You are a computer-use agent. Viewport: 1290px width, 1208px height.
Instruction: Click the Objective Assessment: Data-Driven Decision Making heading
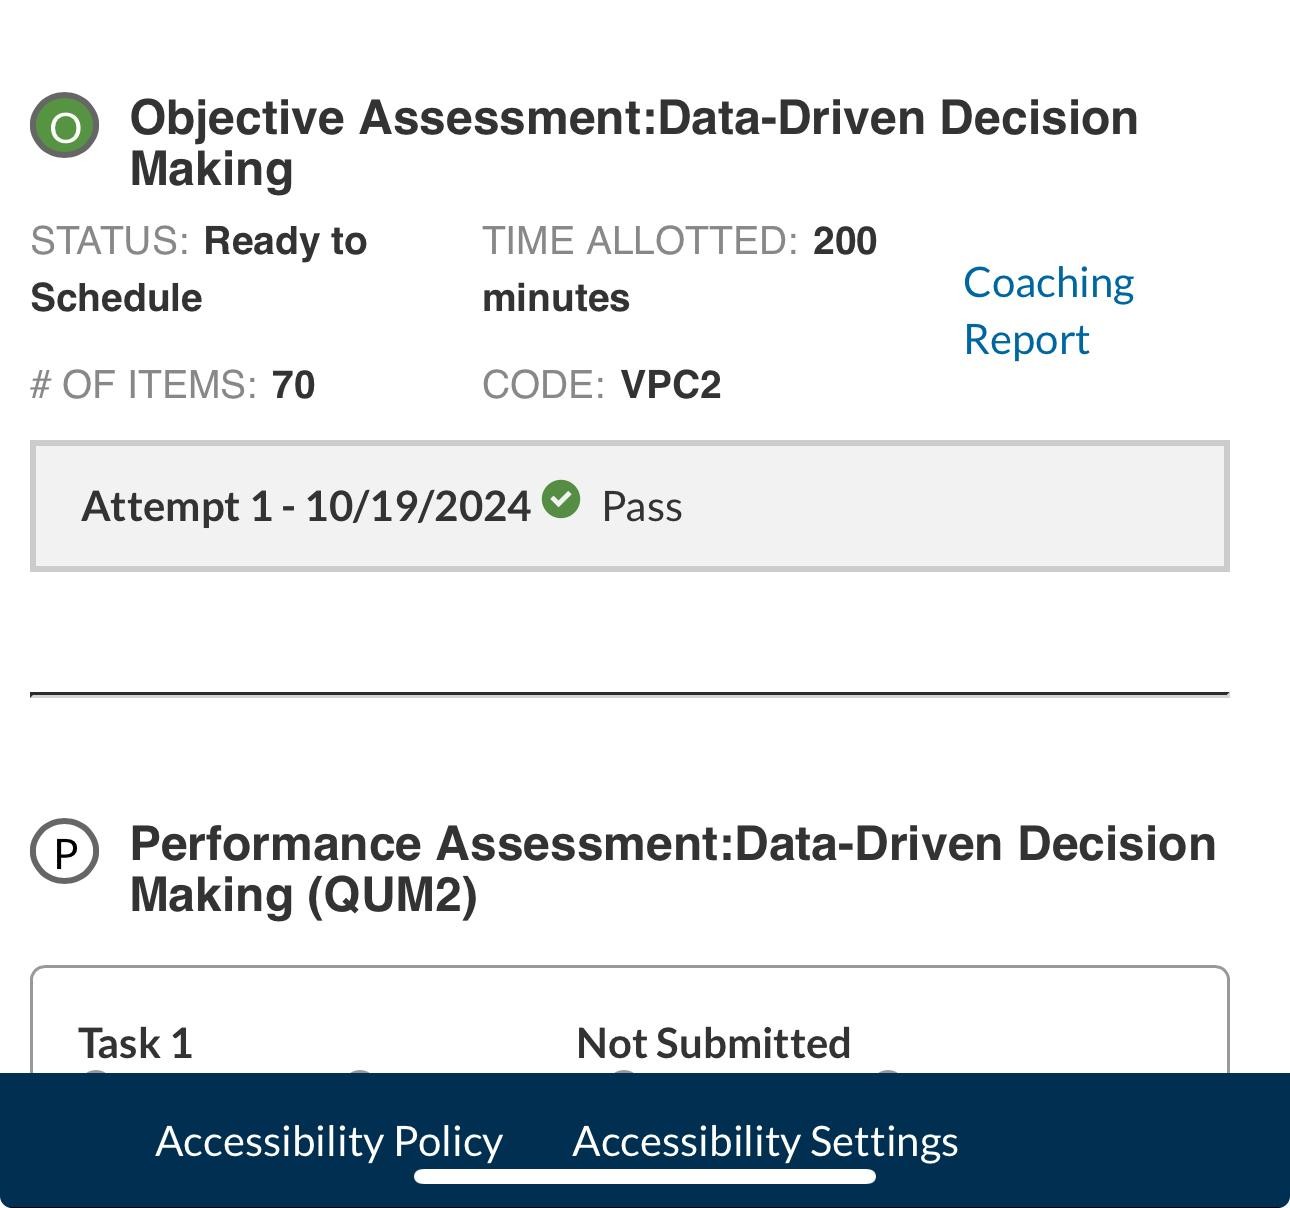pyautogui.click(x=634, y=143)
